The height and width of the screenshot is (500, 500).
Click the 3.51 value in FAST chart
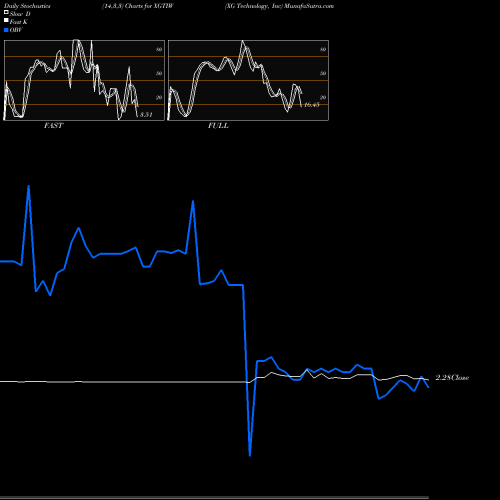click(146, 115)
